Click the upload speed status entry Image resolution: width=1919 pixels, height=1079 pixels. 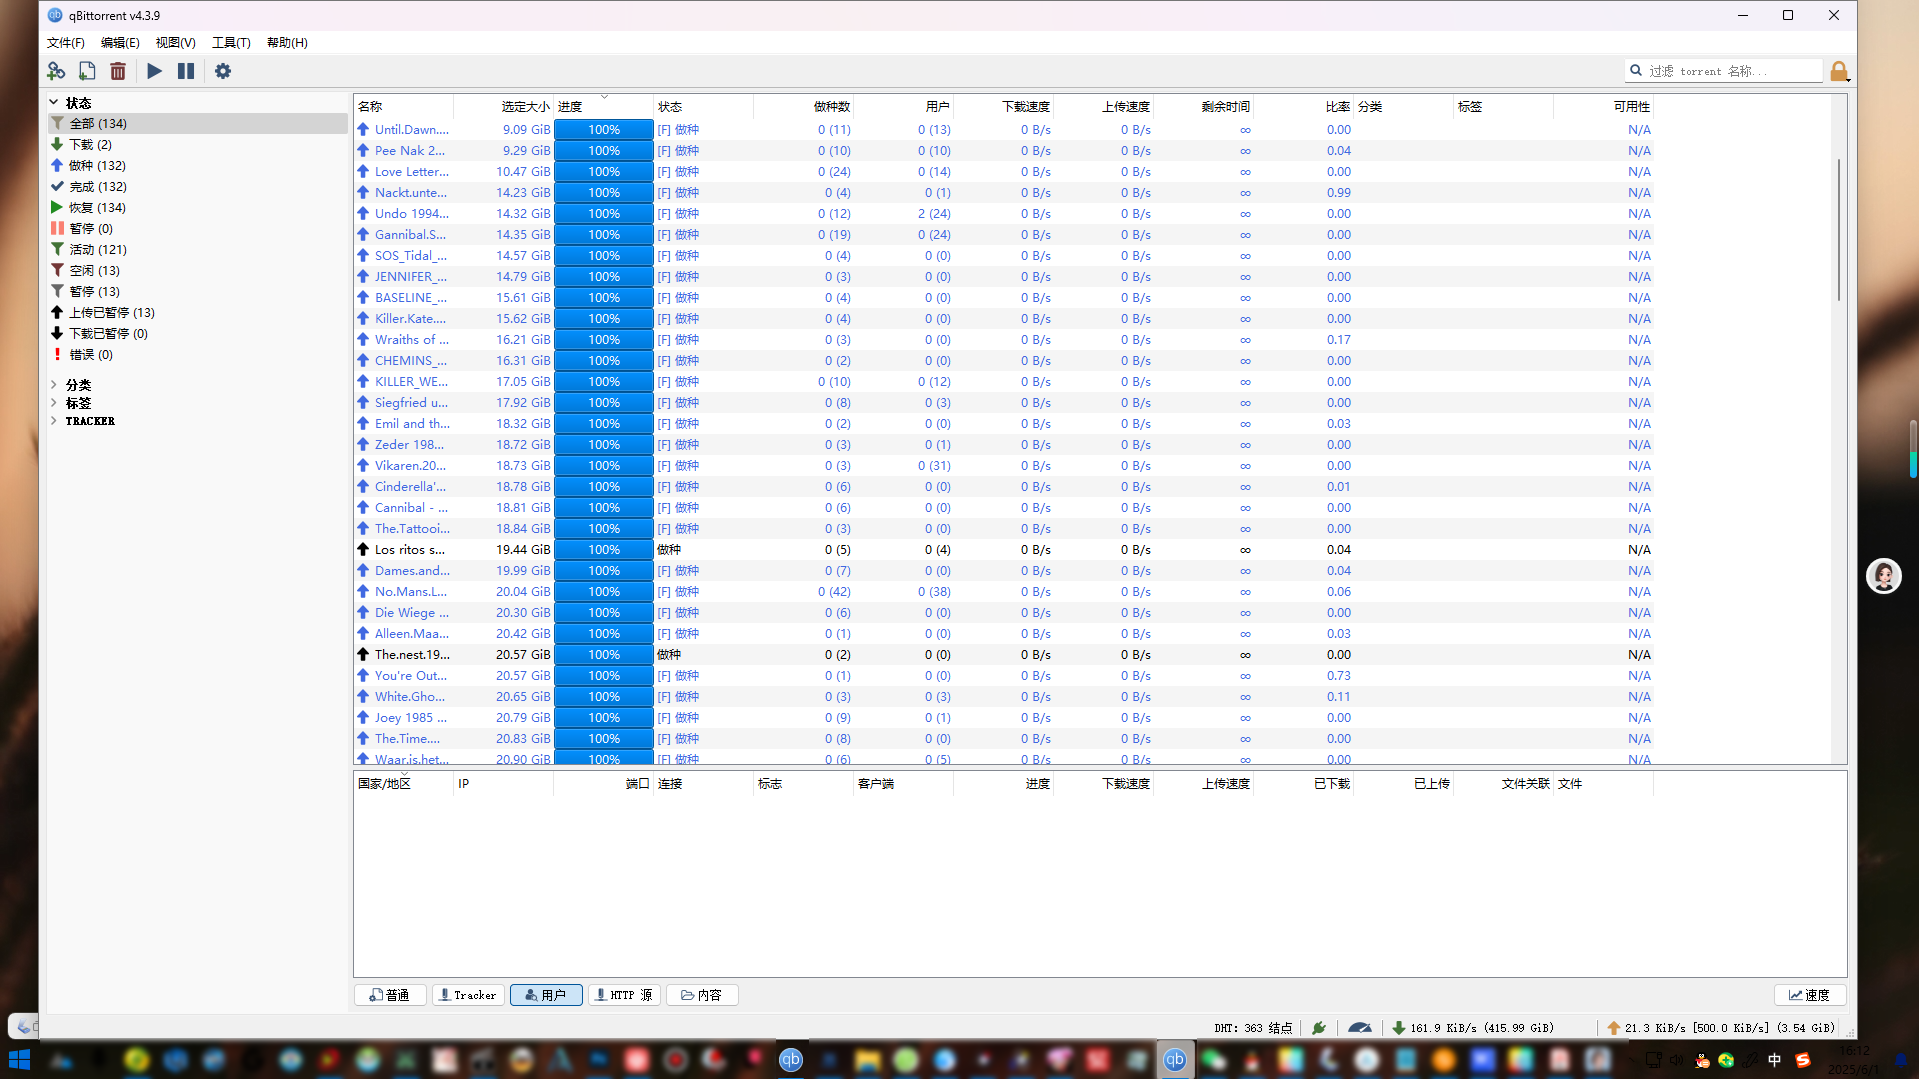tap(1721, 1027)
